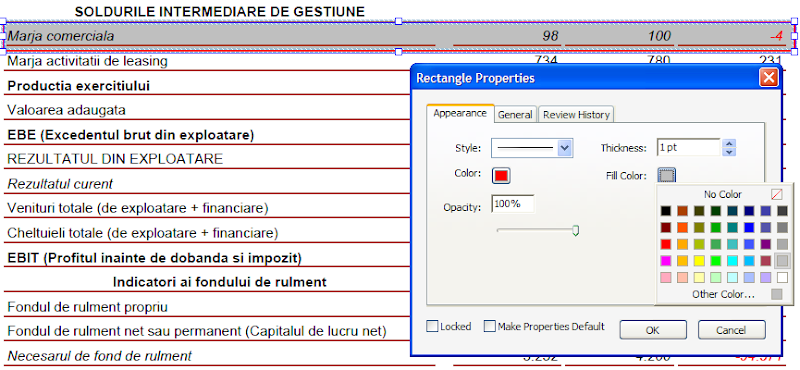Open the line Style dropdown
The width and height of the screenshot is (800, 370).
(x=532, y=148)
